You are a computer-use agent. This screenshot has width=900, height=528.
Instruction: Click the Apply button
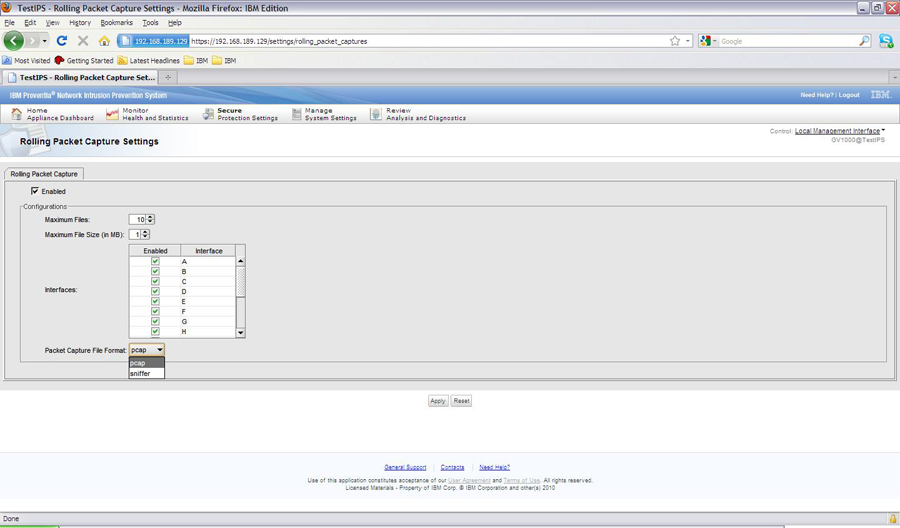tap(438, 401)
